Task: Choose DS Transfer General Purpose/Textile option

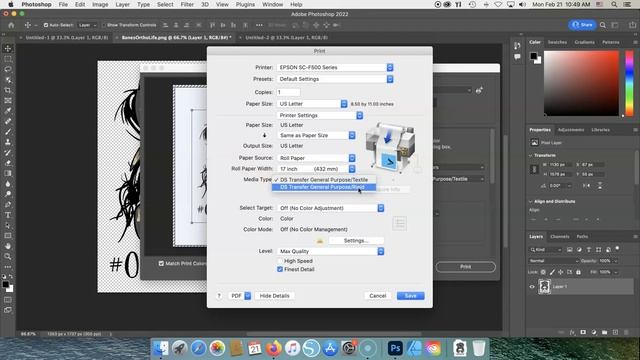Action: click(324, 180)
